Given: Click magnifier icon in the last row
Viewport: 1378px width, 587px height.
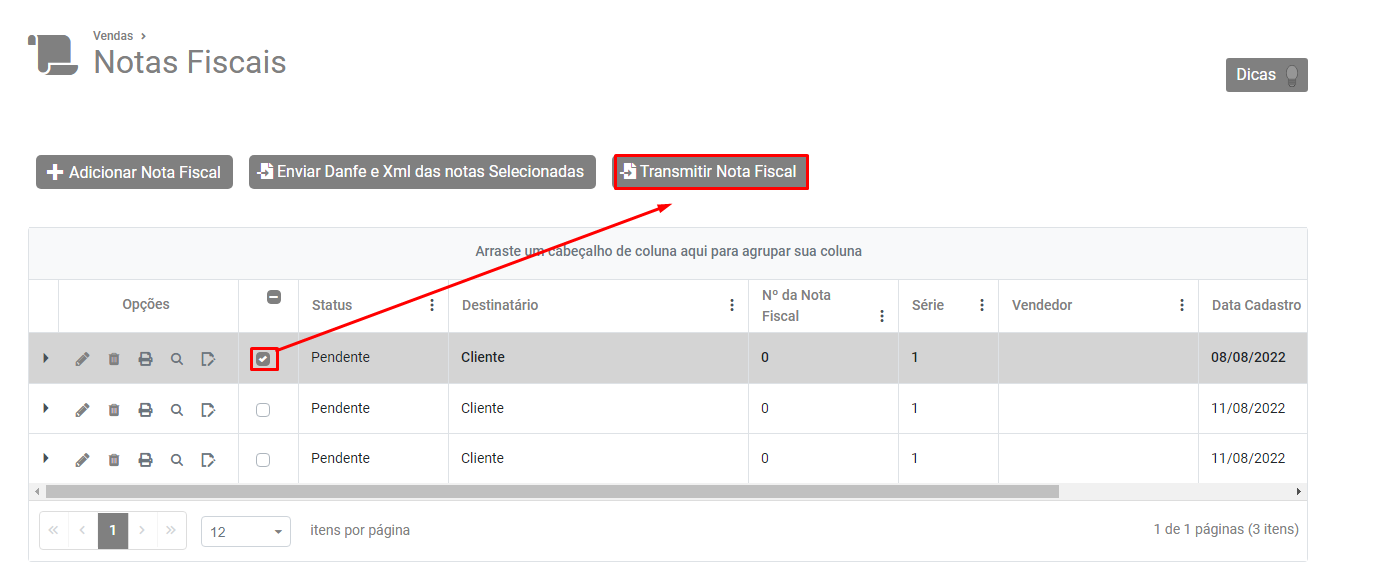Looking at the screenshot, I should [x=177, y=460].
